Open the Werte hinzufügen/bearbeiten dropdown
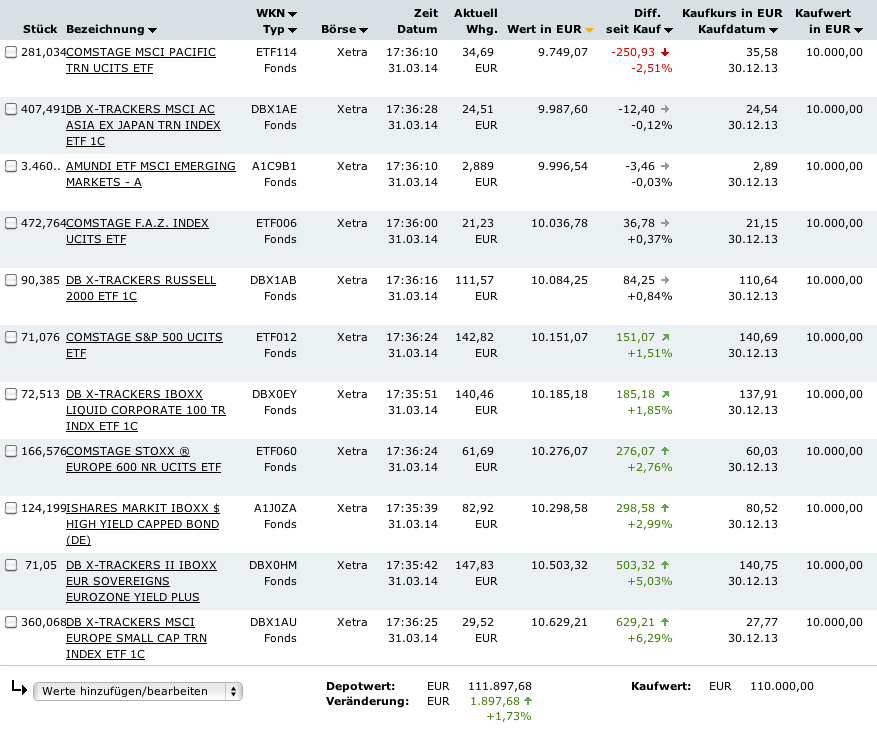 (x=138, y=691)
